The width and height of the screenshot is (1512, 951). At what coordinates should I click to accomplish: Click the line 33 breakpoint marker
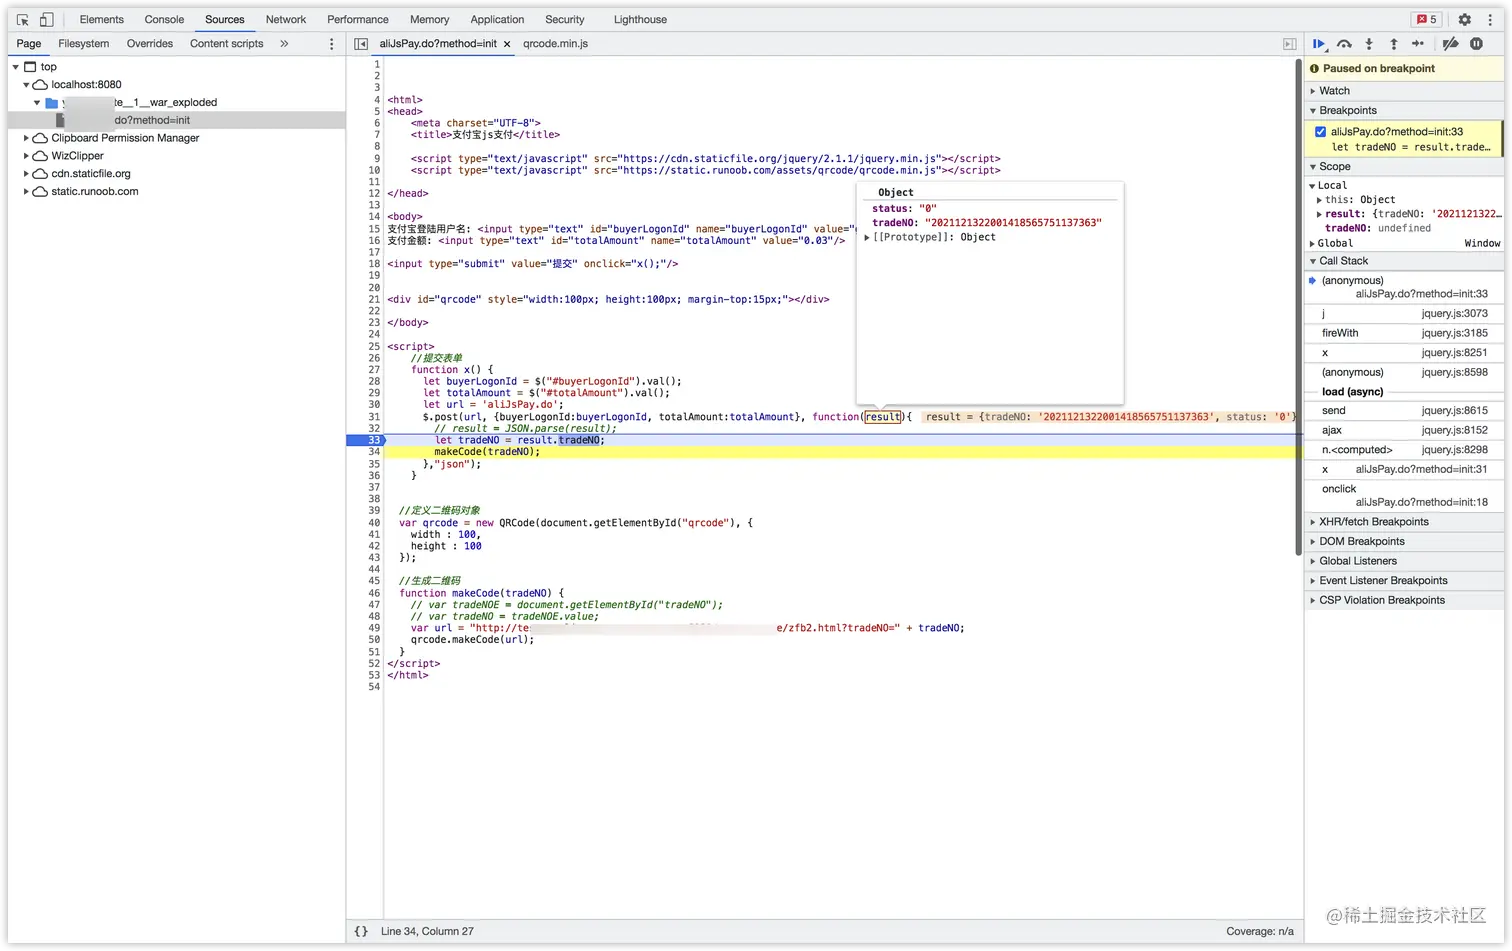366,440
